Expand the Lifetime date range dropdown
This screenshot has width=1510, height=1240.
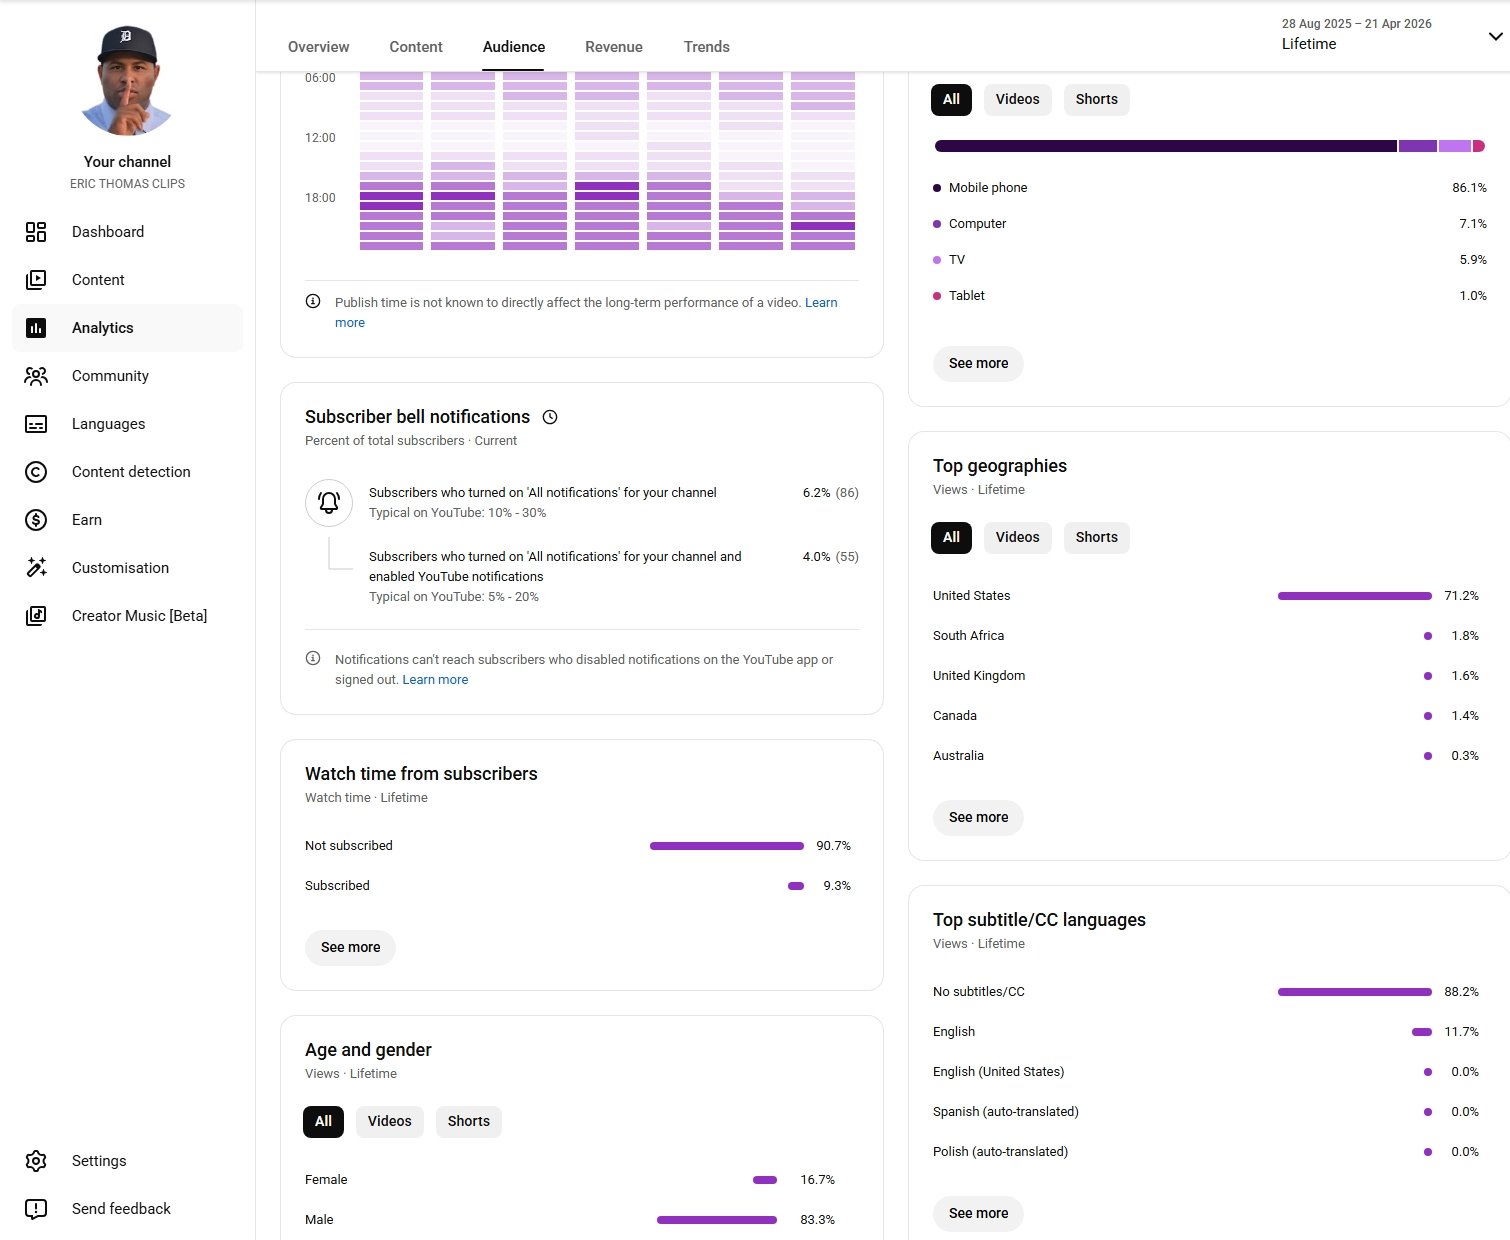point(1494,37)
